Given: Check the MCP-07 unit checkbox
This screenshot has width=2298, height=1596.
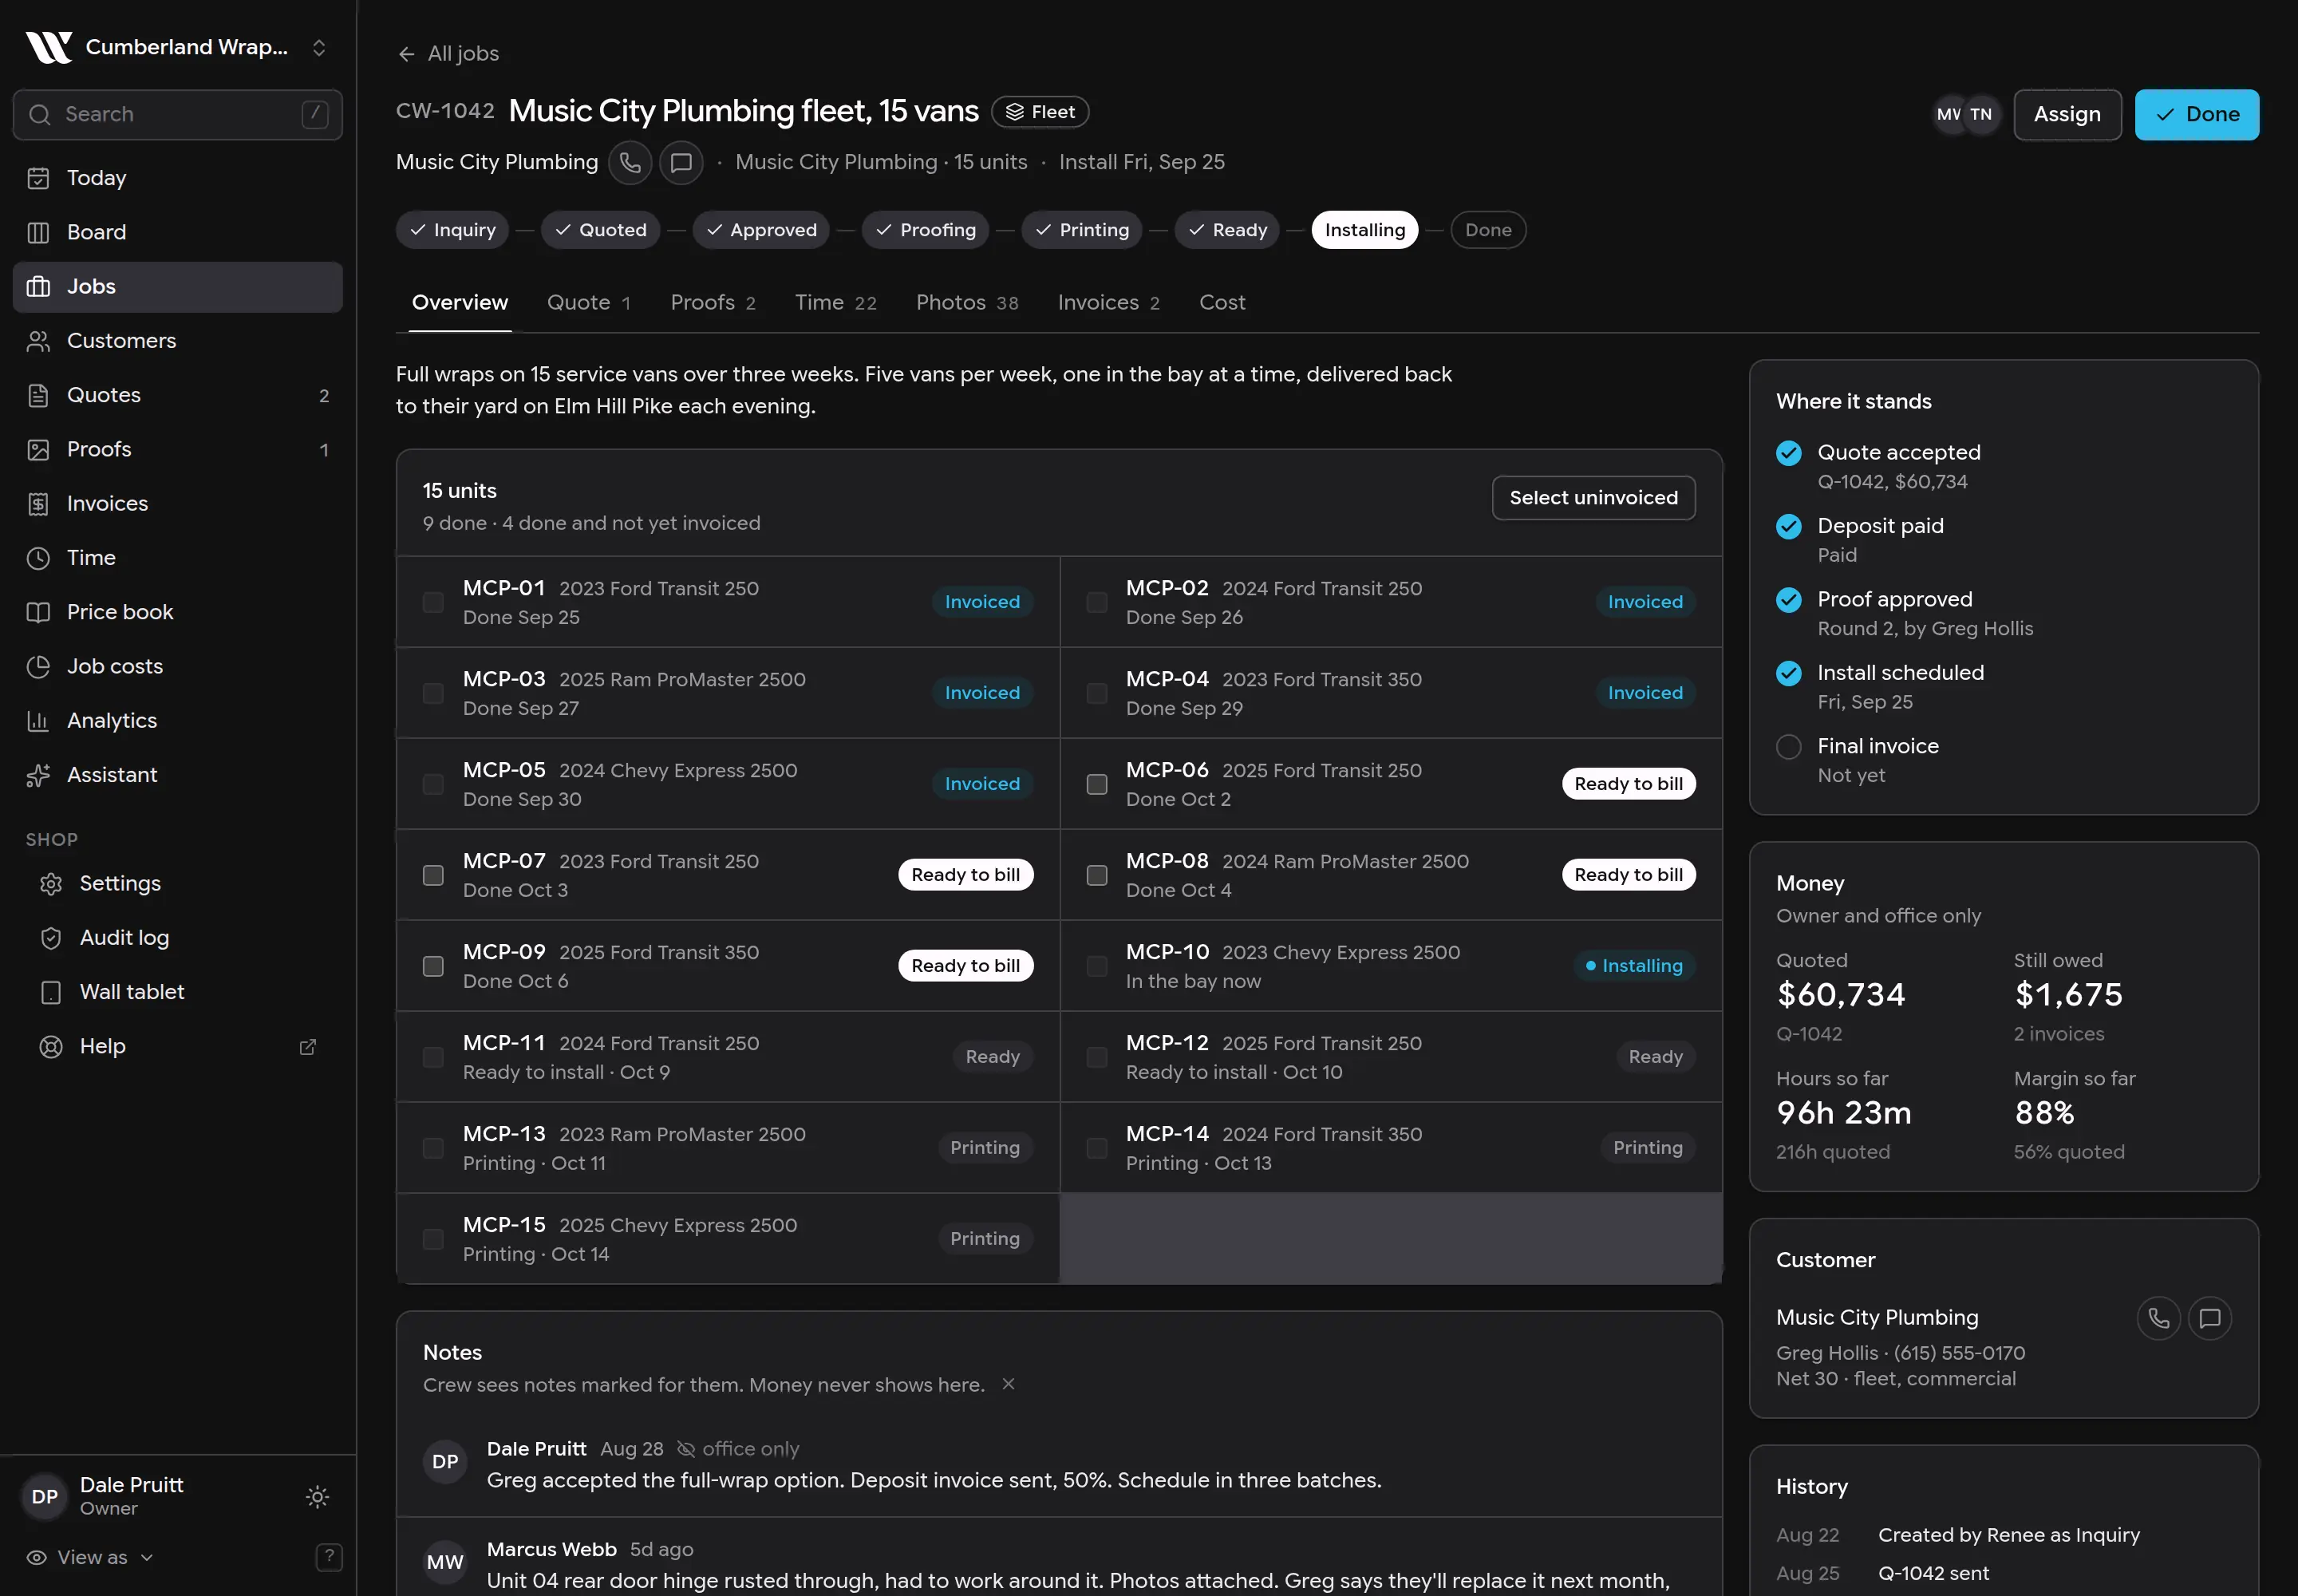Looking at the screenshot, I should (x=433, y=875).
